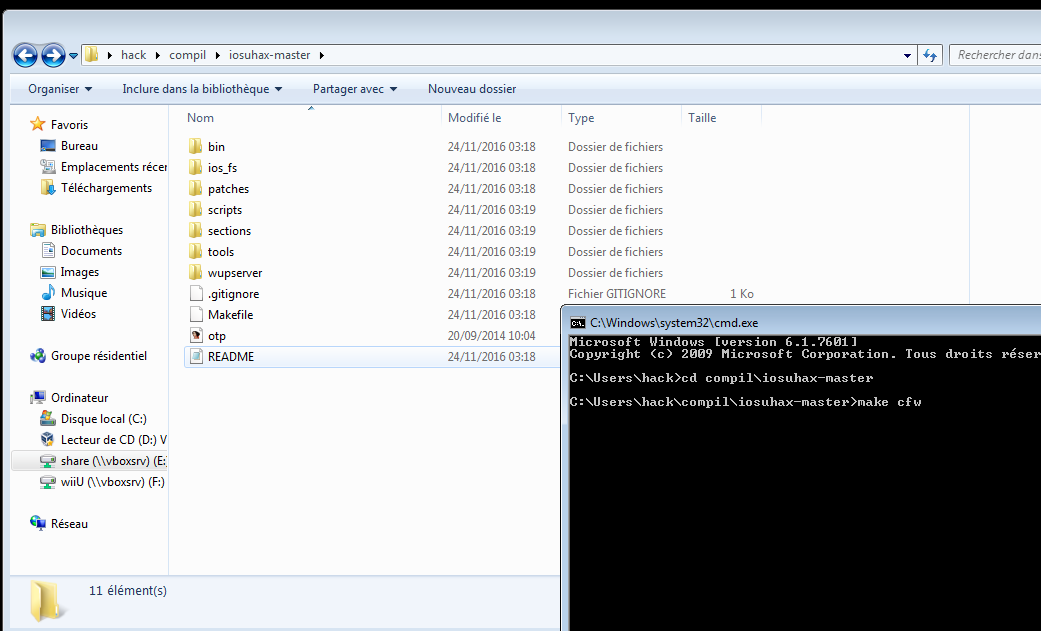This screenshot has width=1041, height=631.
Task: Click the Ordinateur computer icon
Action: (x=38, y=398)
